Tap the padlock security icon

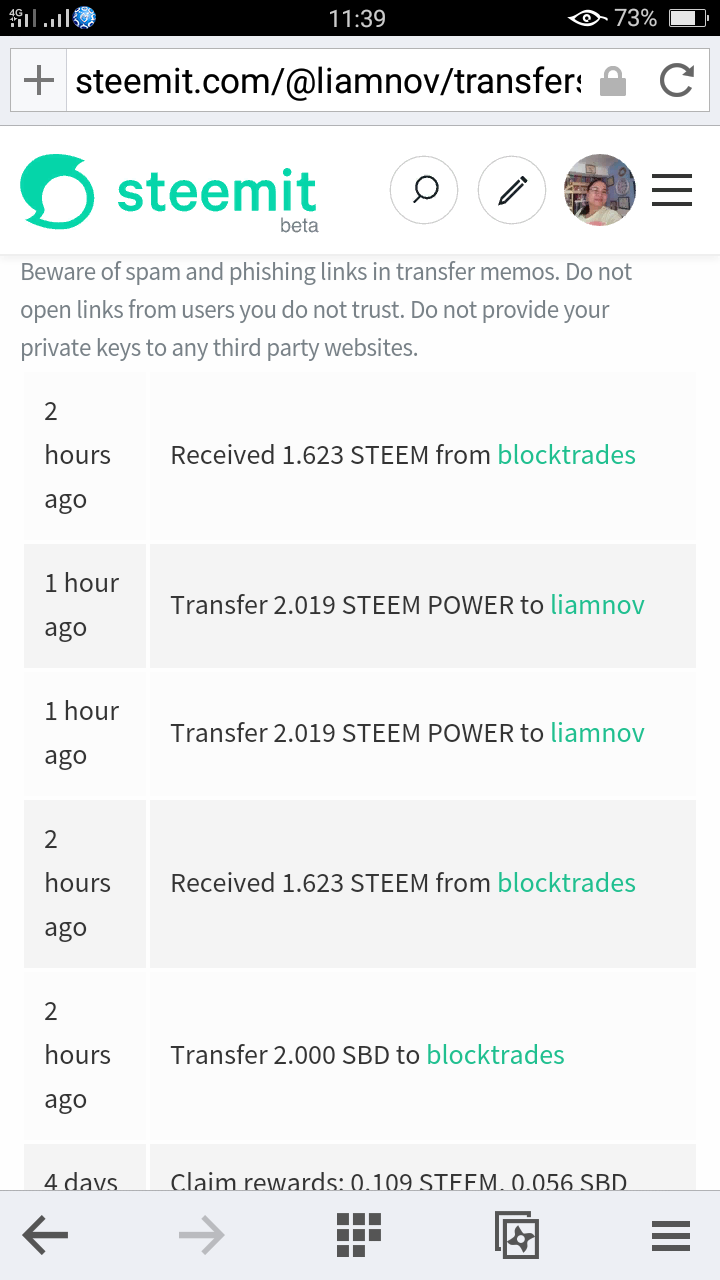pyautogui.click(x=612, y=82)
